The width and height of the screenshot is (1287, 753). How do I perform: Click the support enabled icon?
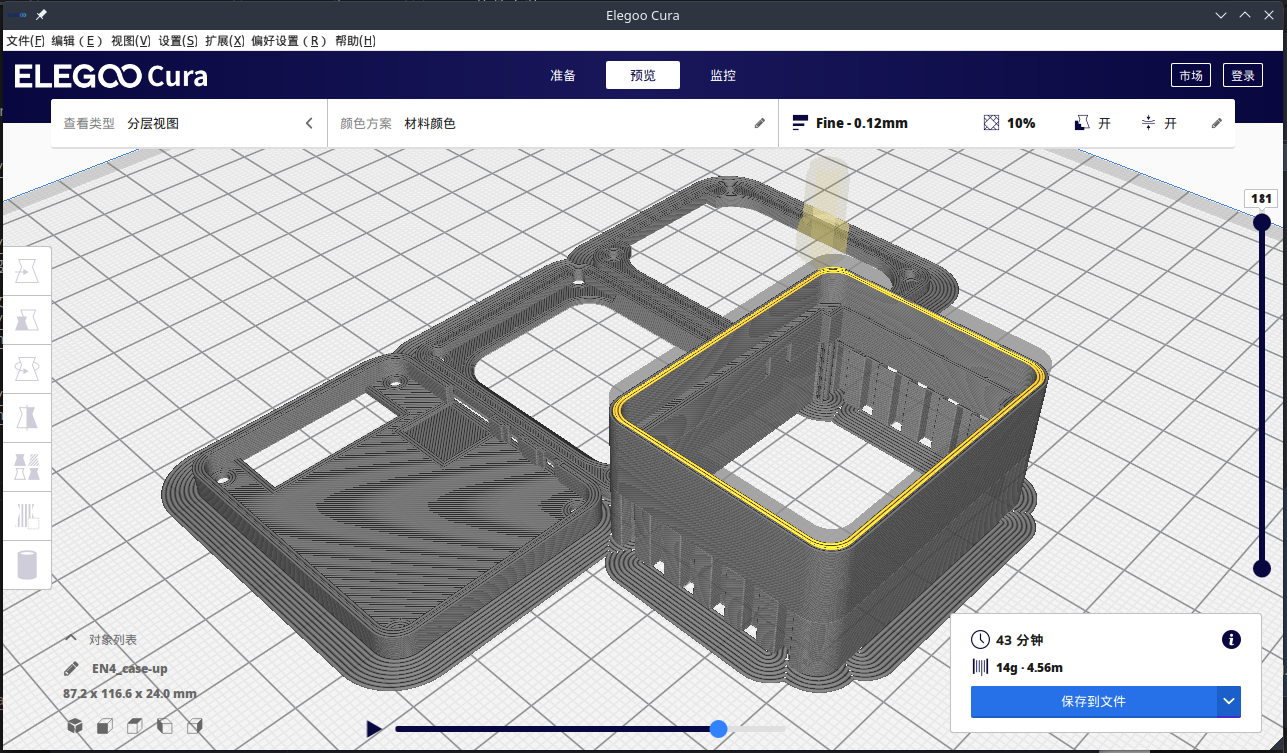coord(1082,123)
